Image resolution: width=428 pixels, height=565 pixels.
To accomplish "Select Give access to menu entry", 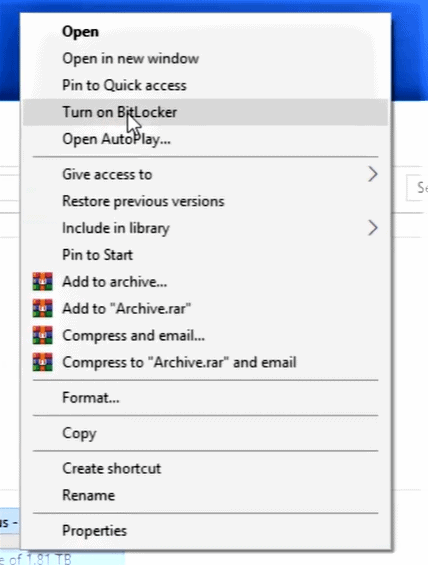I will (205, 174).
